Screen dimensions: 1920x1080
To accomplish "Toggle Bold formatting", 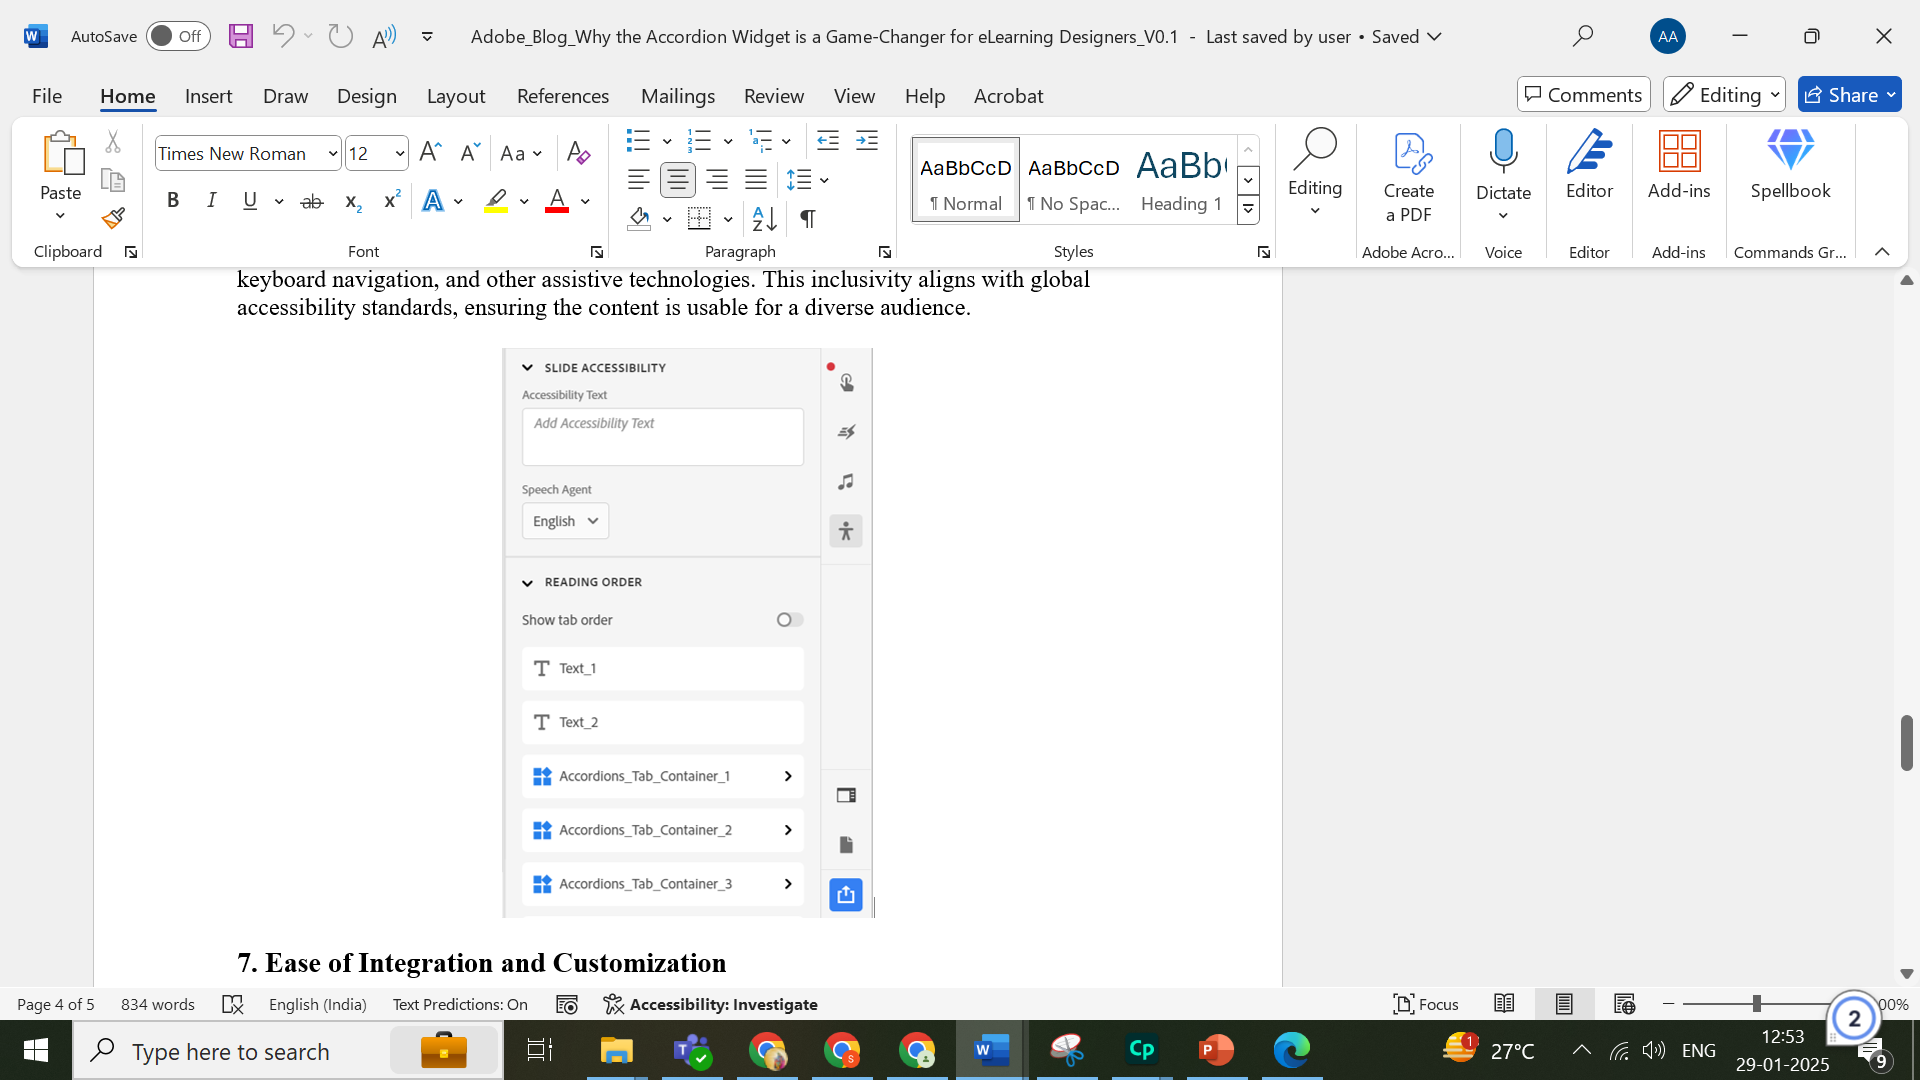I will point(173,201).
